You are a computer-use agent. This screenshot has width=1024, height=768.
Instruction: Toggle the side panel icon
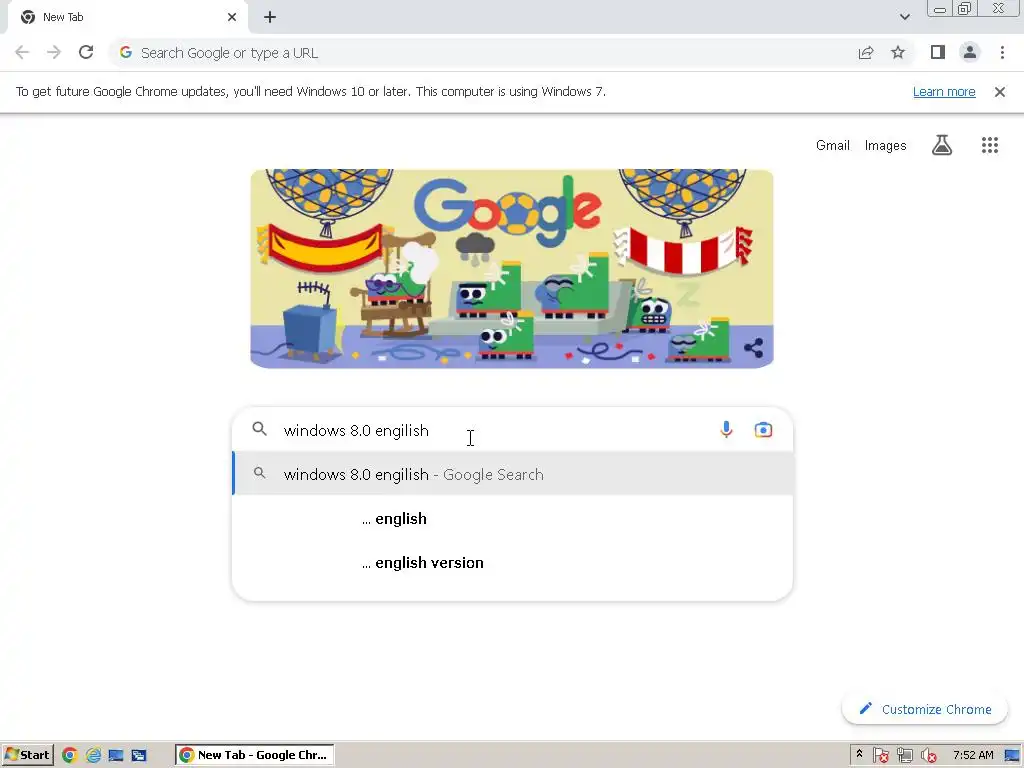tap(938, 52)
